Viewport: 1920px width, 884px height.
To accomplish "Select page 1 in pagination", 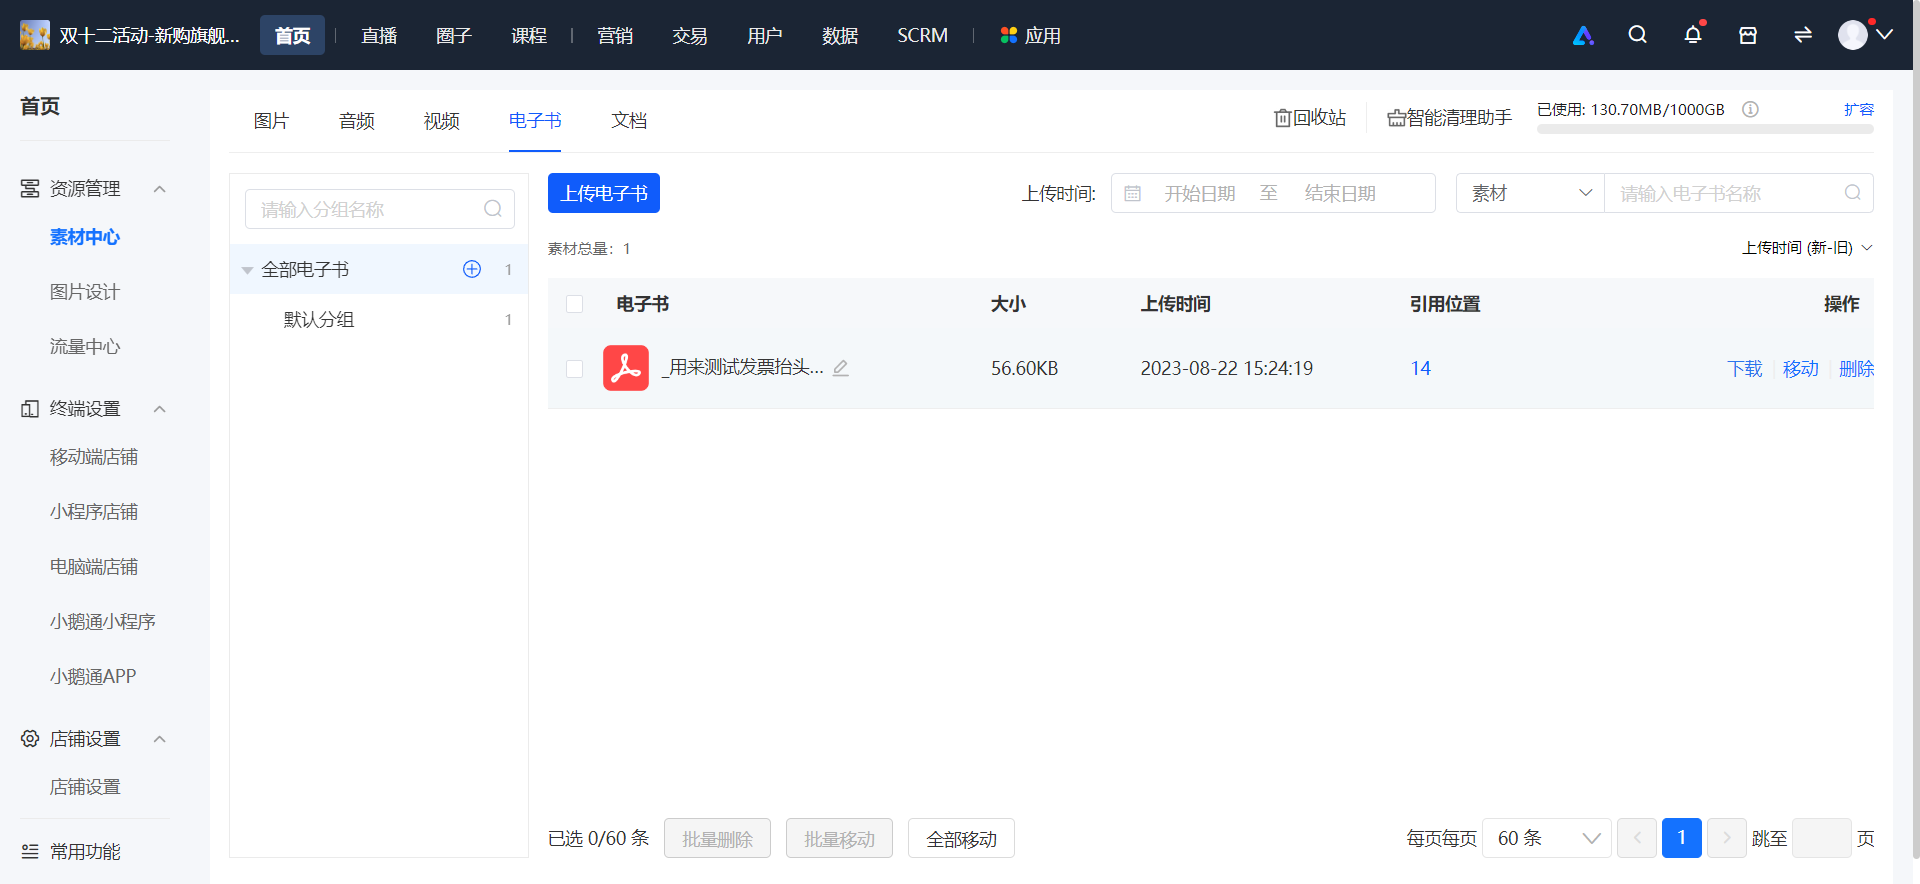I will click(1682, 838).
